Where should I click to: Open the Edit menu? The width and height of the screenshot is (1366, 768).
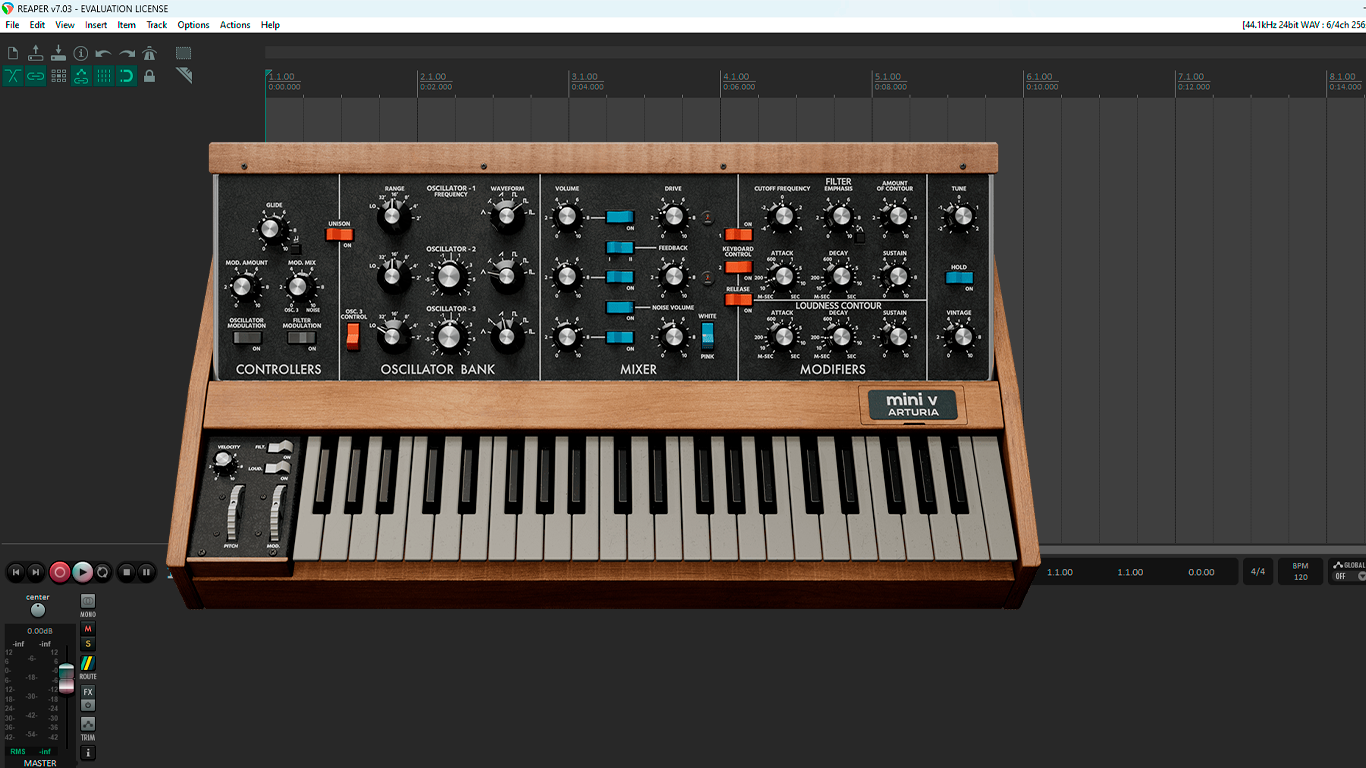coord(37,25)
